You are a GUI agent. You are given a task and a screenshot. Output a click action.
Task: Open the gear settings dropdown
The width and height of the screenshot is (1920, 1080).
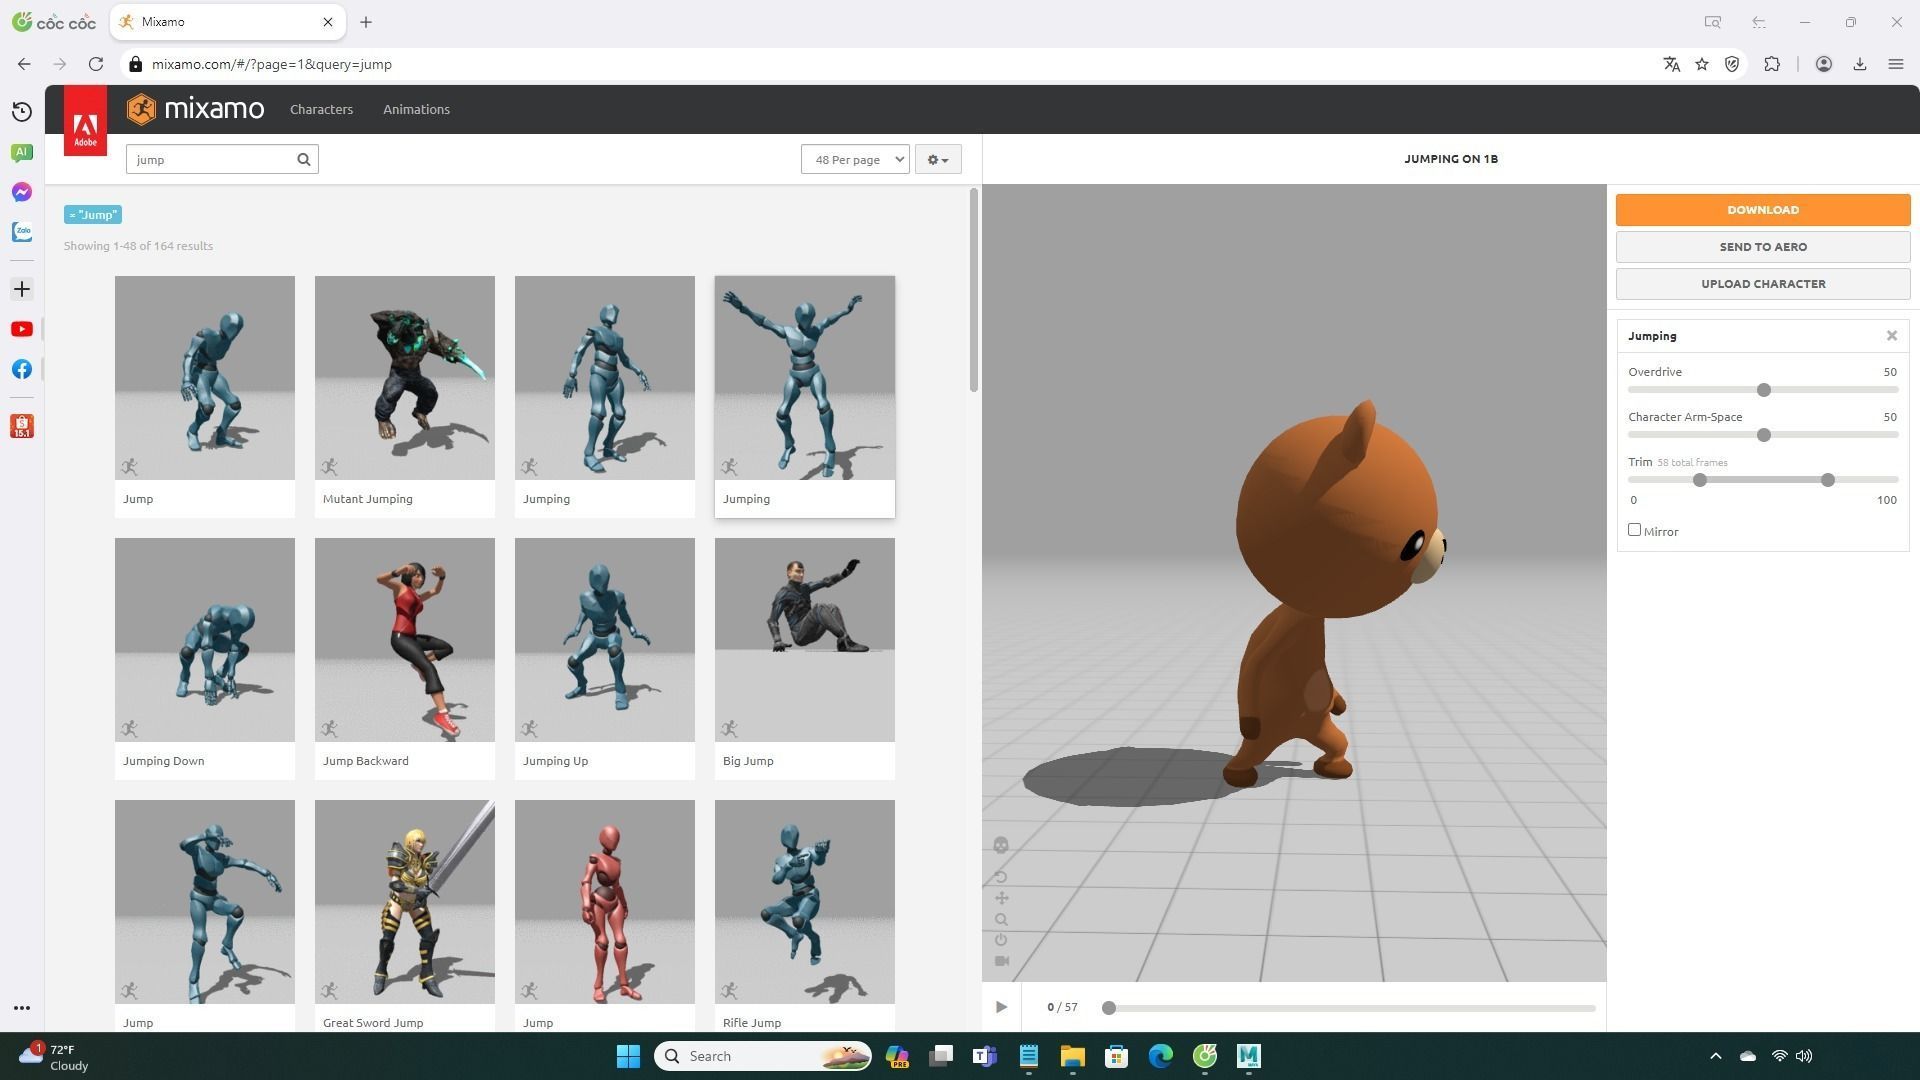tap(938, 159)
